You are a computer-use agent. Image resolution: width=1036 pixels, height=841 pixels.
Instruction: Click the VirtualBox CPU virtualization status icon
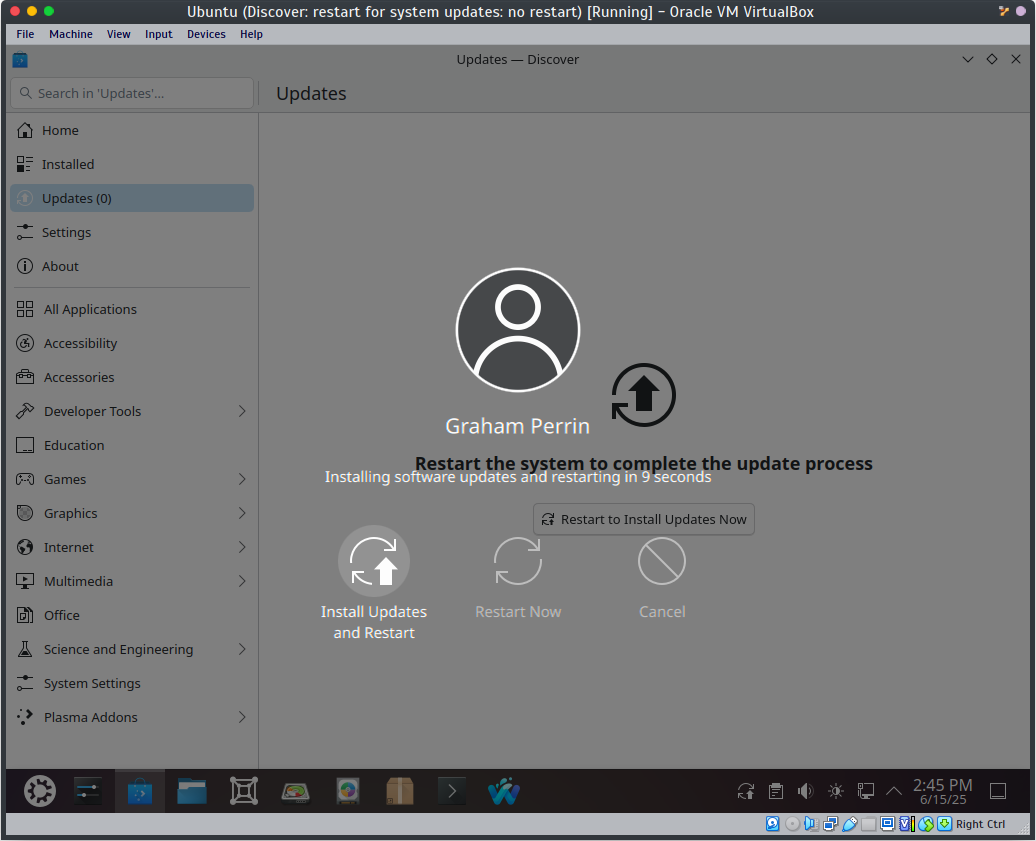tap(906, 824)
